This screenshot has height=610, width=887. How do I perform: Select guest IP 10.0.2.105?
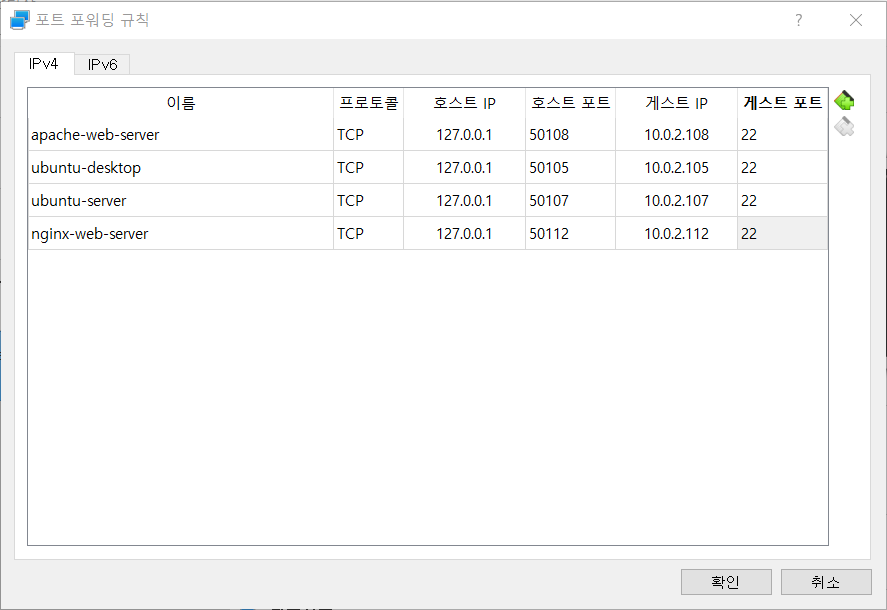tap(677, 167)
